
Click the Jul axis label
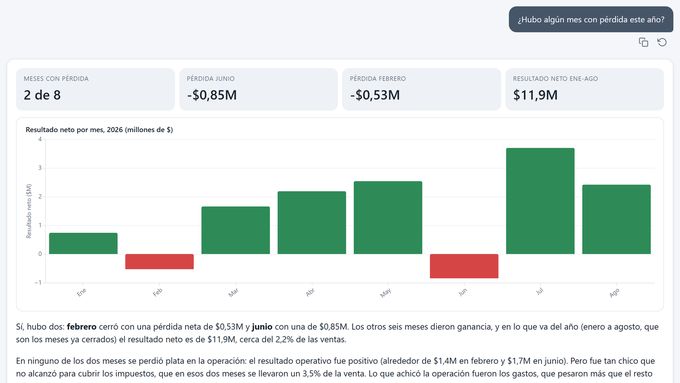(539, 291)
